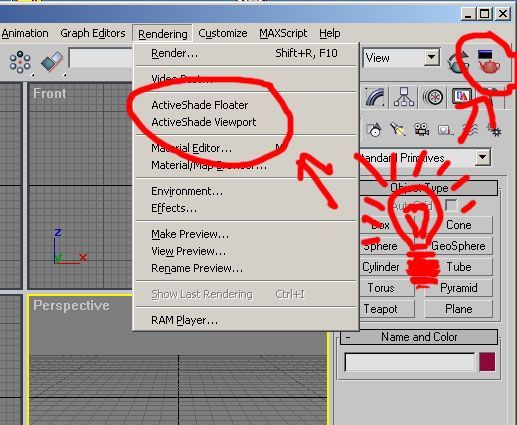
Task: Click the red teapot Quick Render icon
Action: (489, 62)
